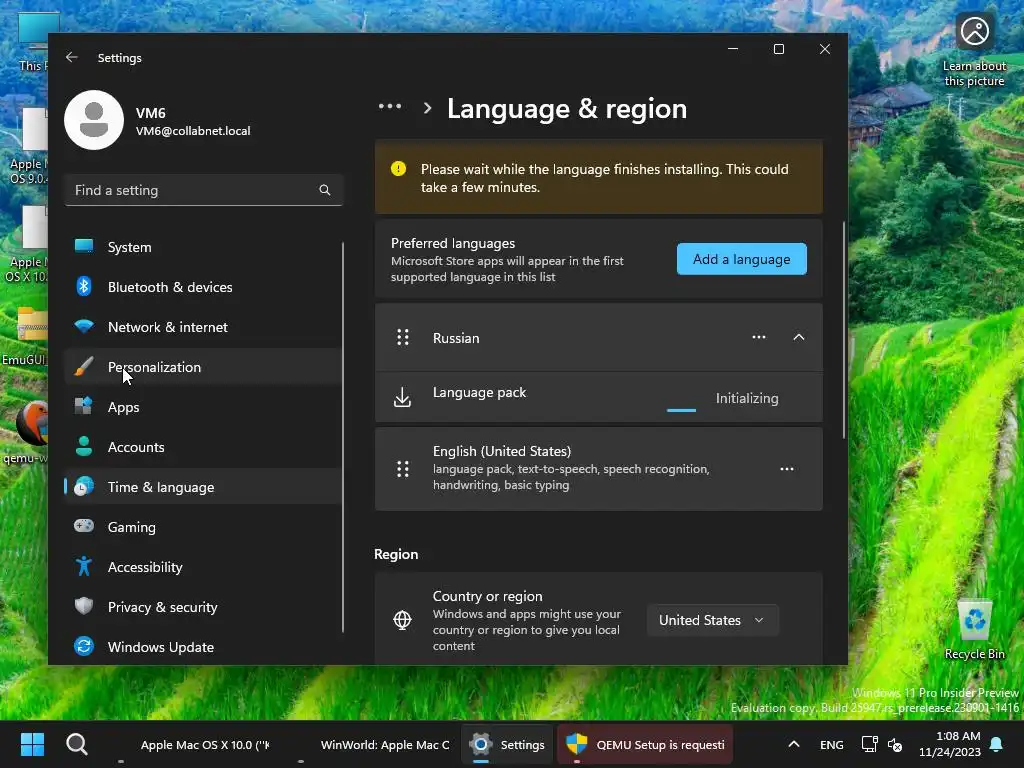Viewport: 1024px width, 768px height.
Task: Open Privacy & security settings
Action: (203, 607)
